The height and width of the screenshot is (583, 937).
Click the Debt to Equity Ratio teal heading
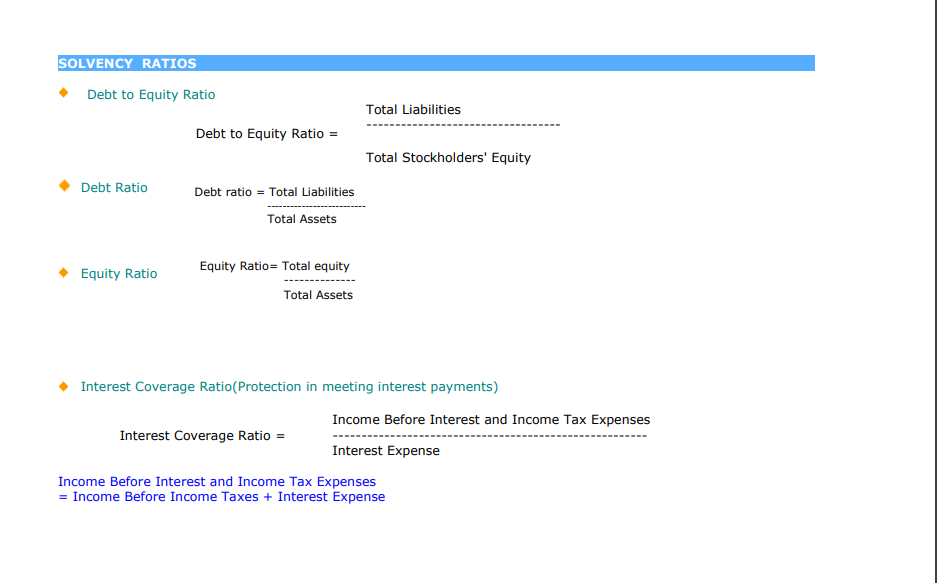[151, 94]
